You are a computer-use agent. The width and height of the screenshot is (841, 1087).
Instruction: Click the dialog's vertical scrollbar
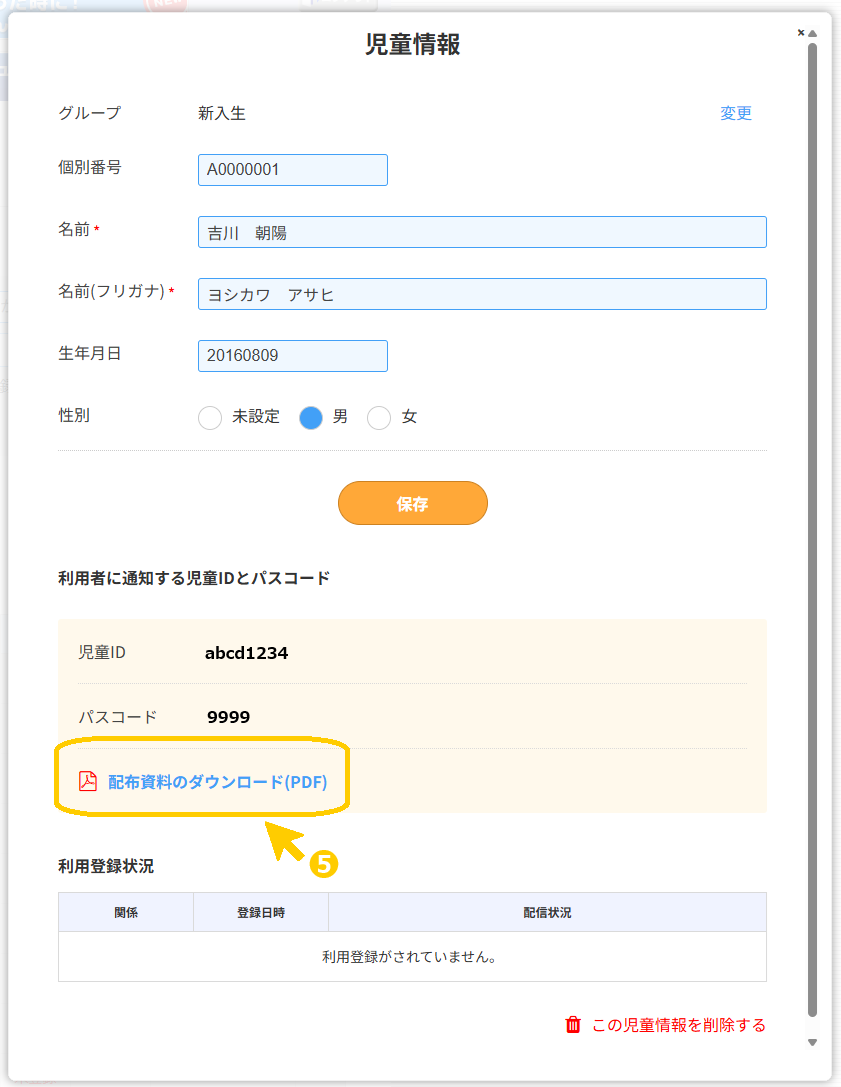813,530
